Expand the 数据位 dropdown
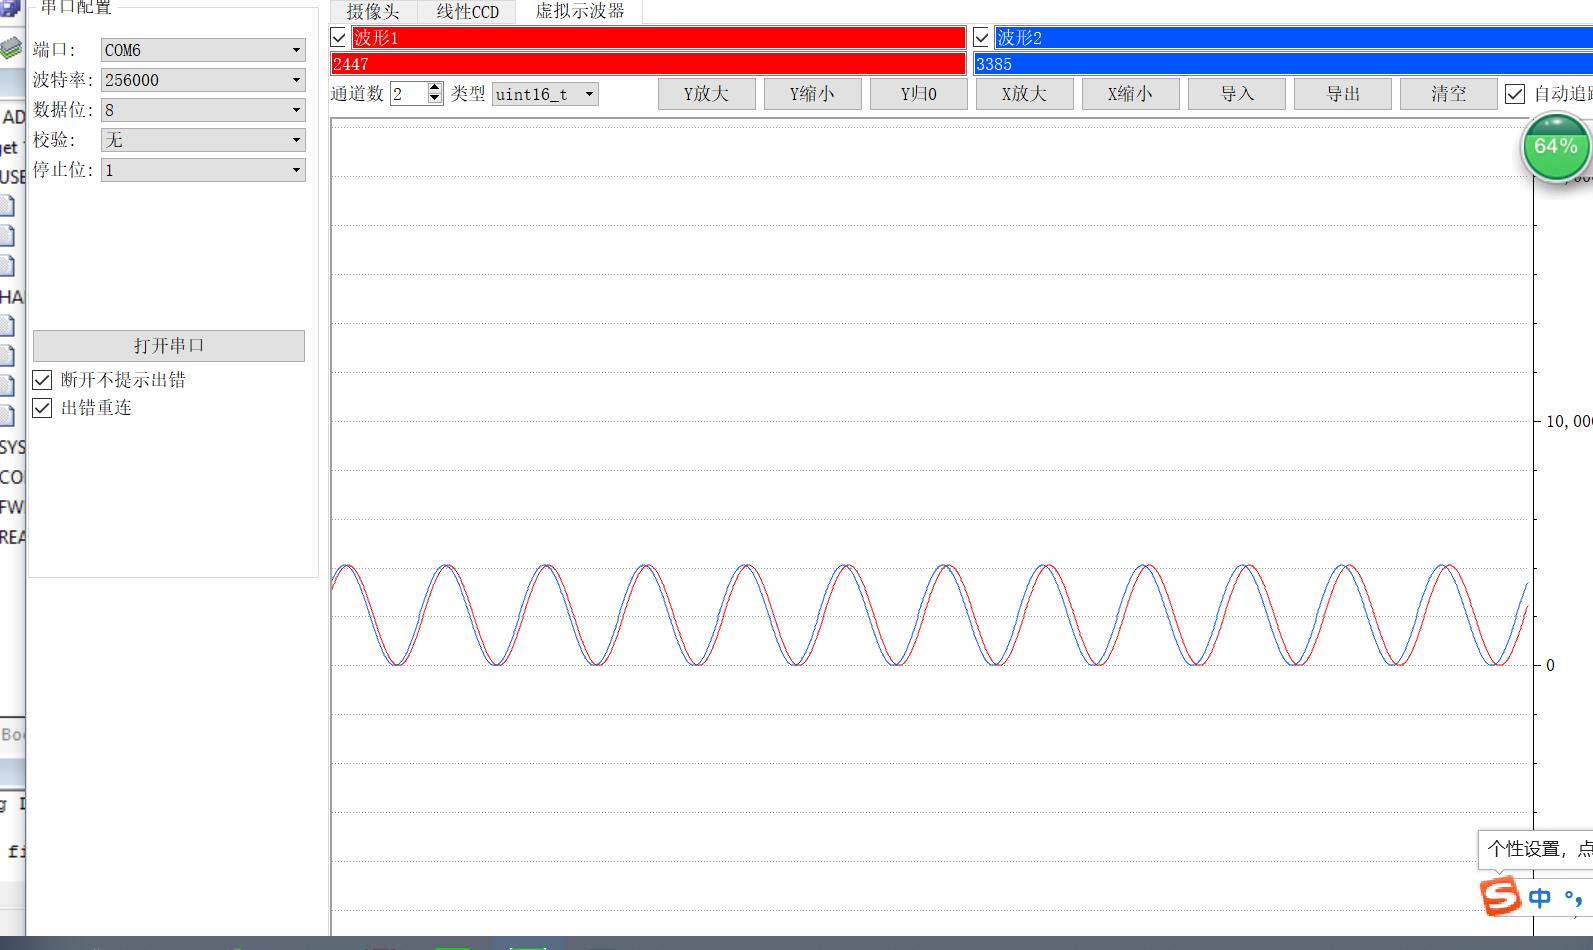This screenshot has height=950, width=1593. (x=203, y=110)
